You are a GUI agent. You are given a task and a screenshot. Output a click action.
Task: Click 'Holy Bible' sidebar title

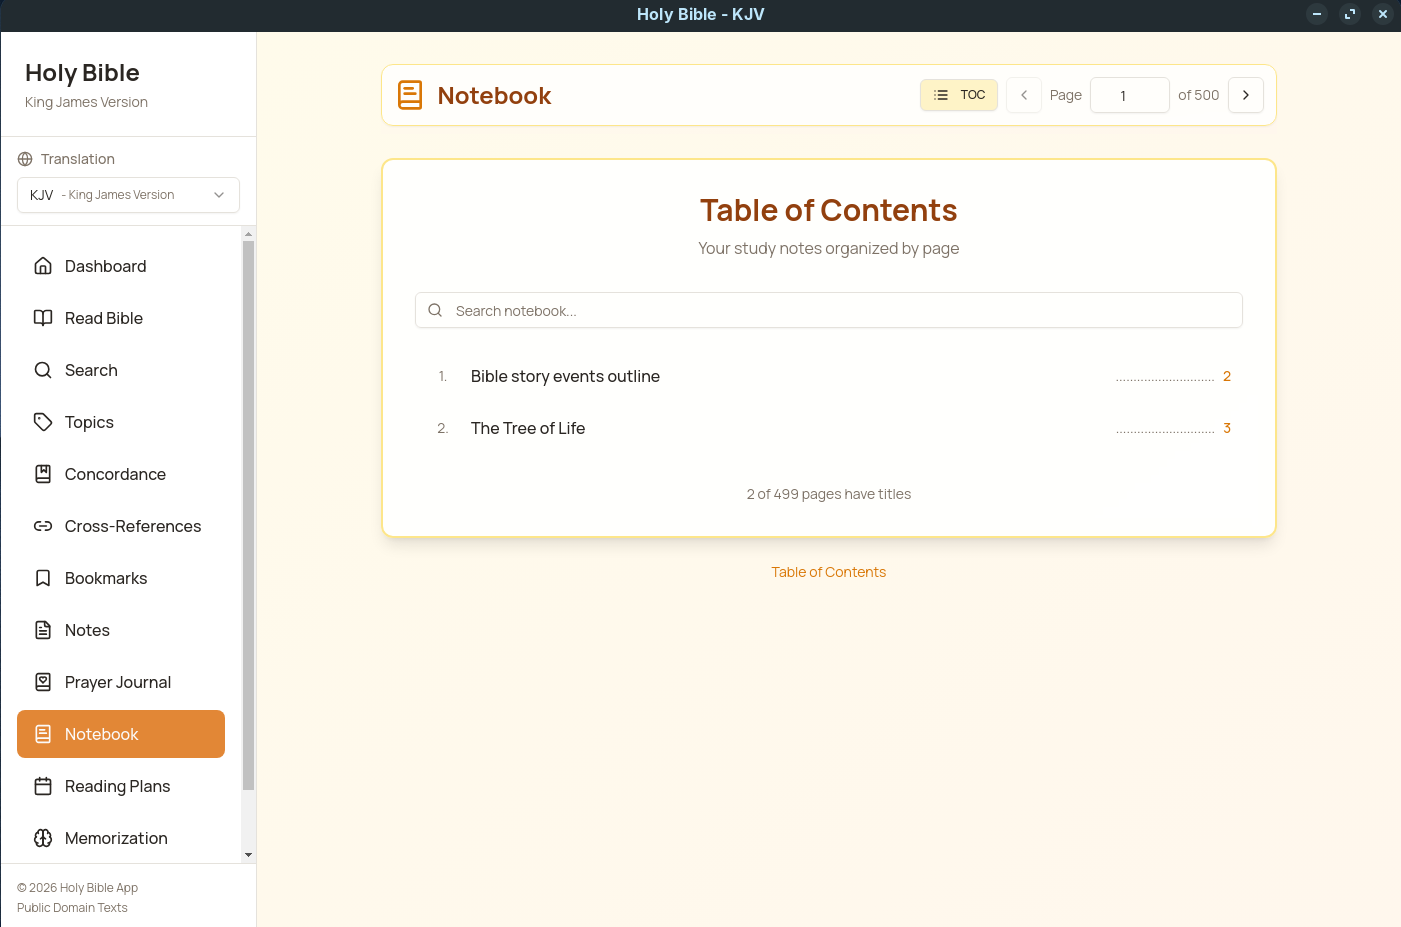click(82, 73)
